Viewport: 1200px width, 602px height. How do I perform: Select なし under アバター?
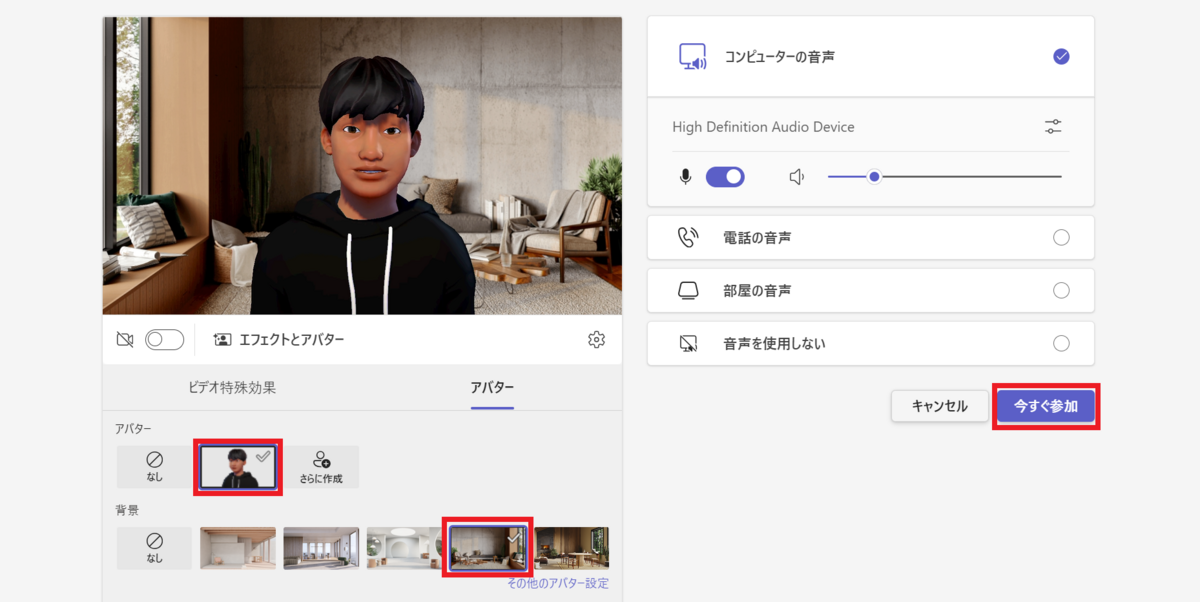154,467
